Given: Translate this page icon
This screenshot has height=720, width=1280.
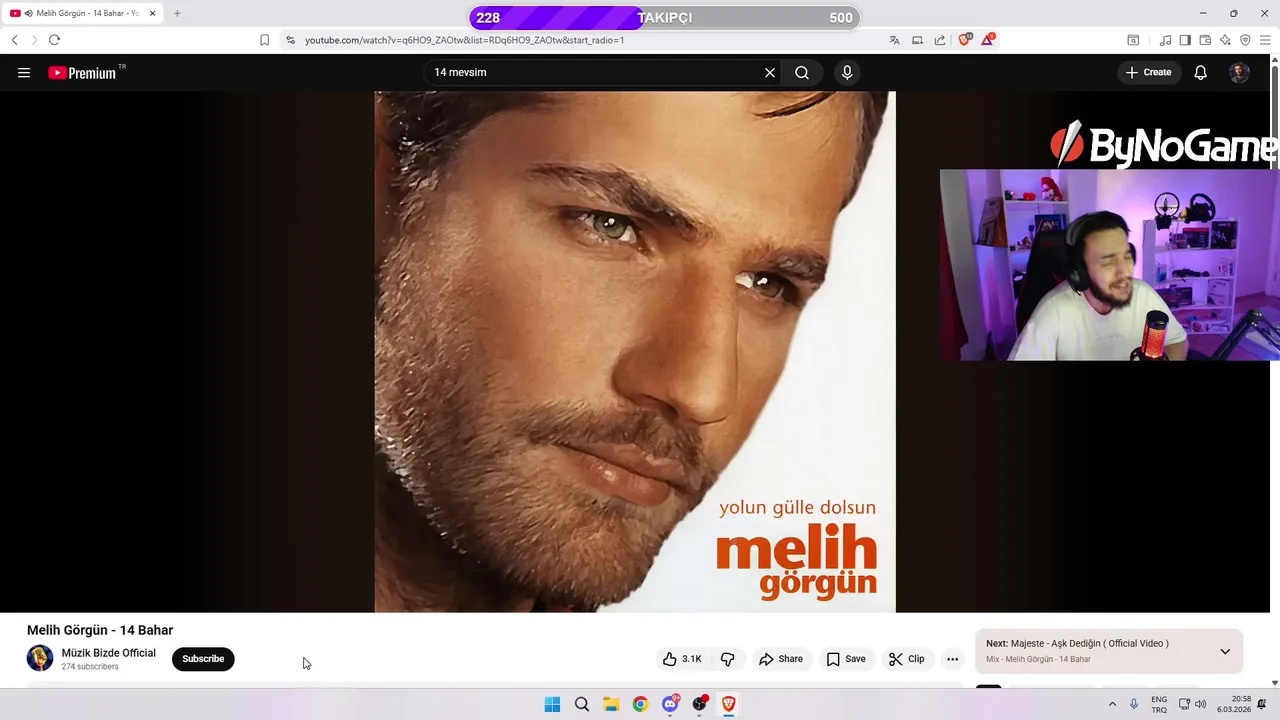Looking at the screenshot, I should point(894,40).
